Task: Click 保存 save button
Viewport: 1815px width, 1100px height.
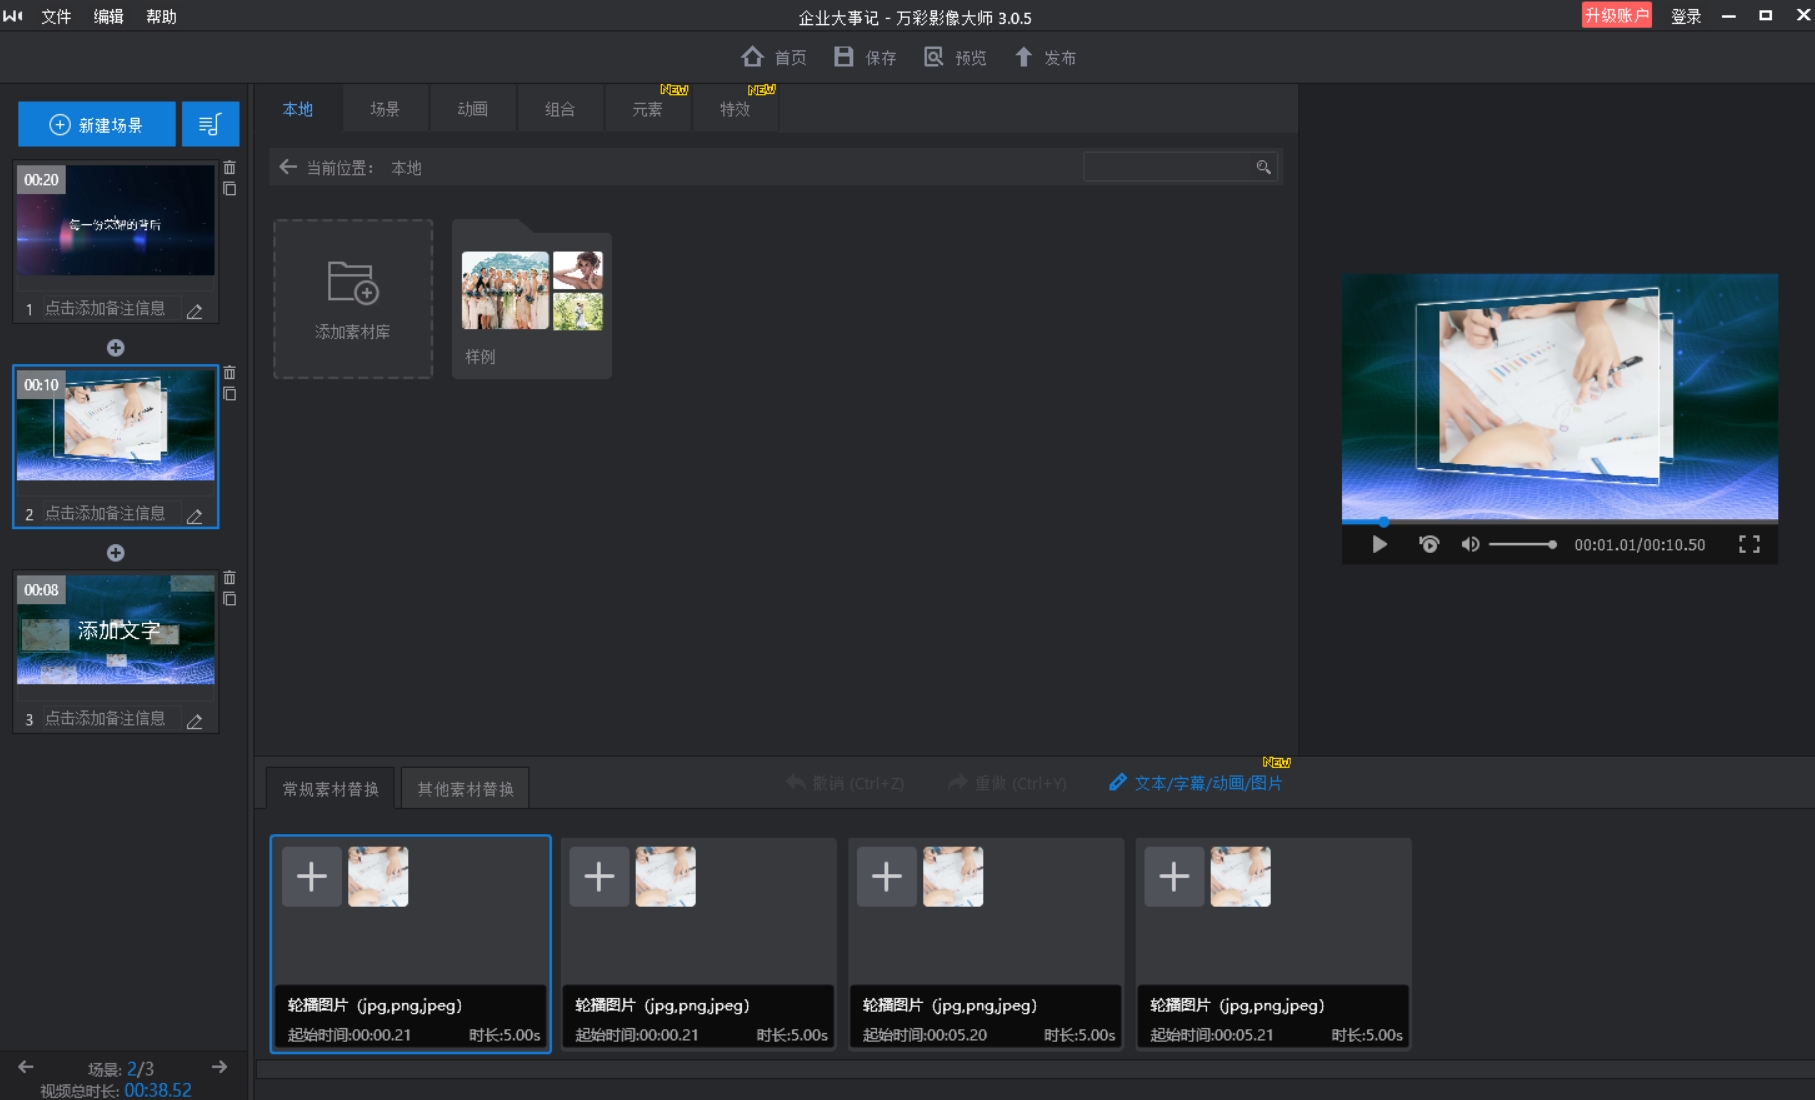Action: [865, 57]
